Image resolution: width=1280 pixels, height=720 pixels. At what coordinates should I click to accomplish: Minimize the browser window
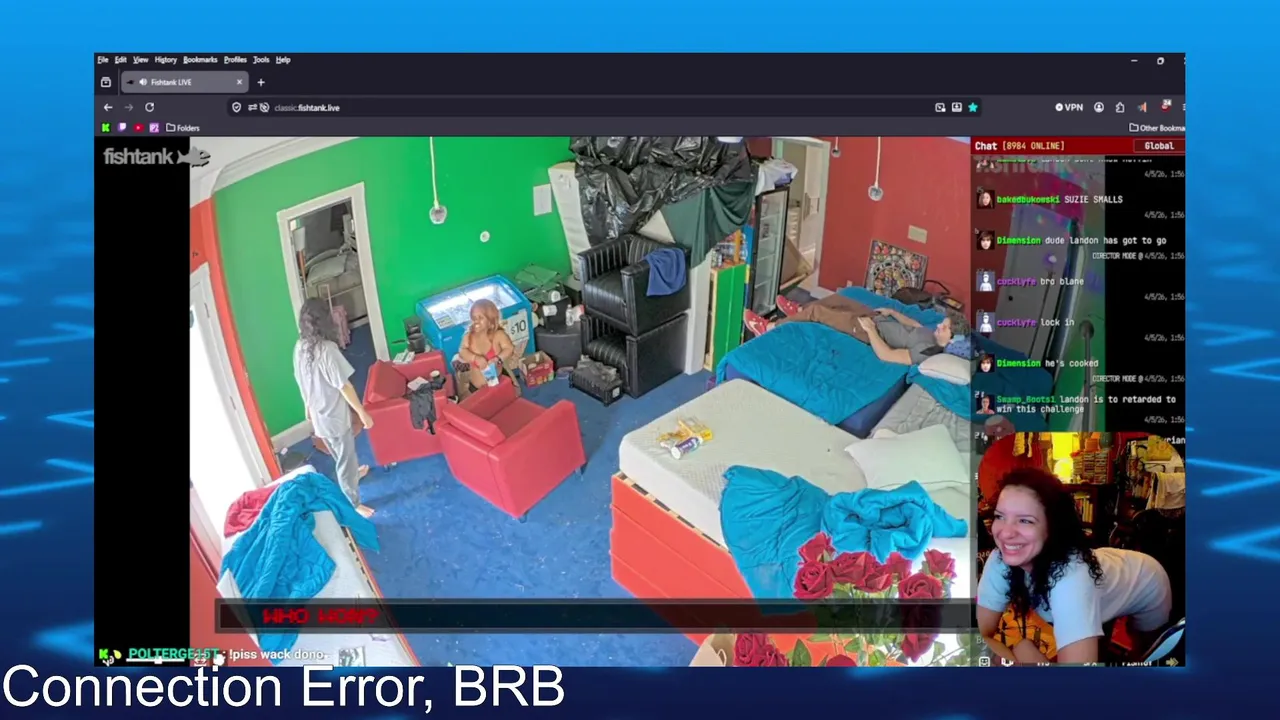click(1134, 61)
